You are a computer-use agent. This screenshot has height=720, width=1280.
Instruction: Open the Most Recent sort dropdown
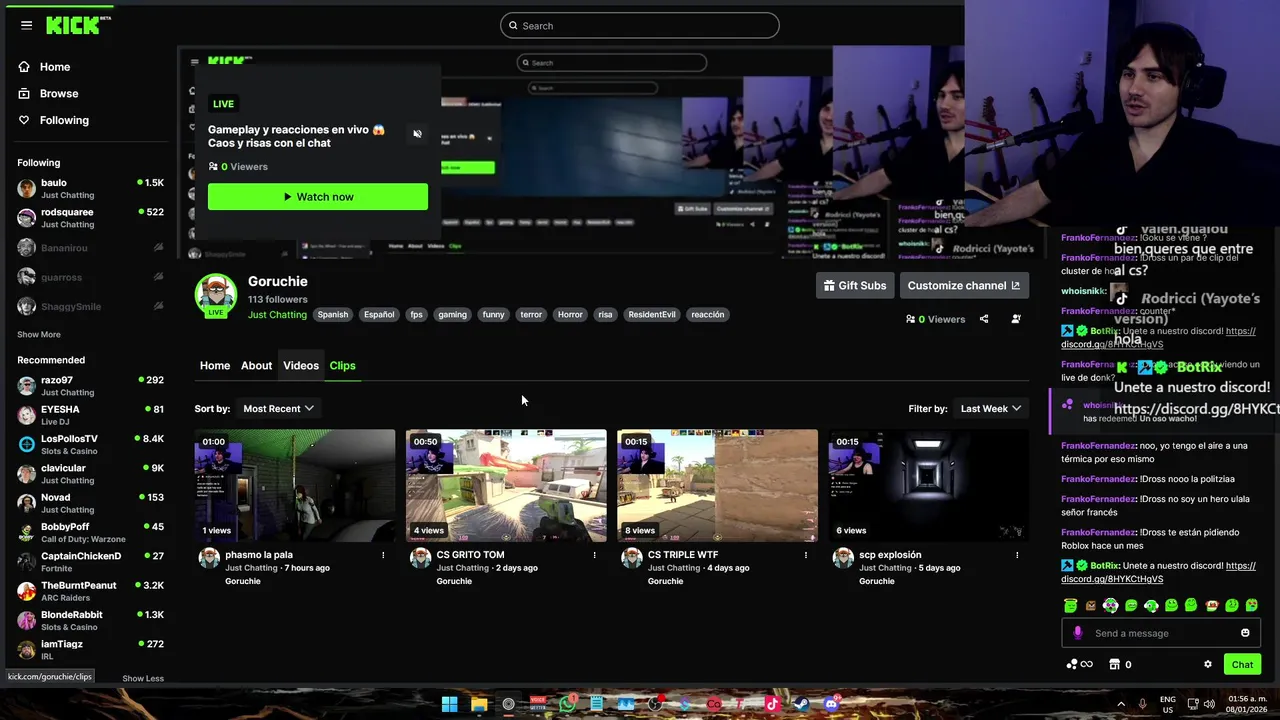(278, 408)
